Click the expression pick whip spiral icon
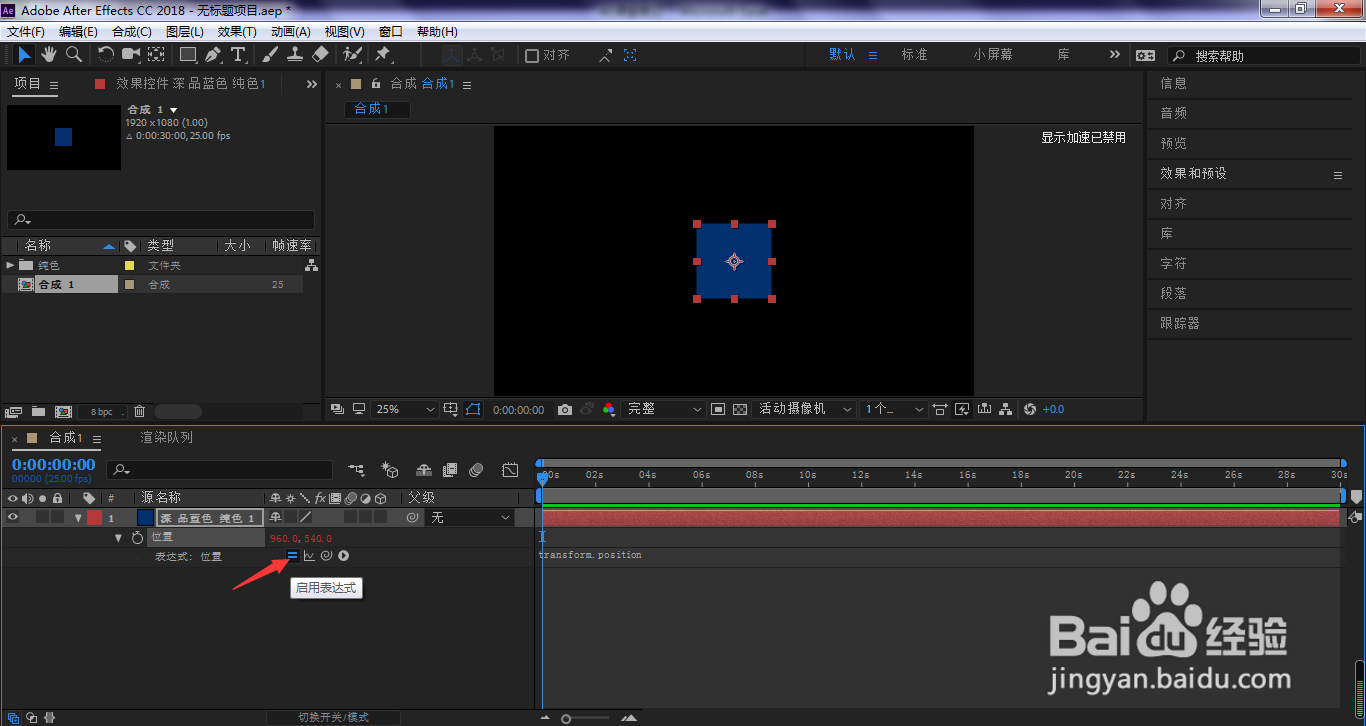The height and width of the screenshot is (726, 1366). click(x=326, y=556)
